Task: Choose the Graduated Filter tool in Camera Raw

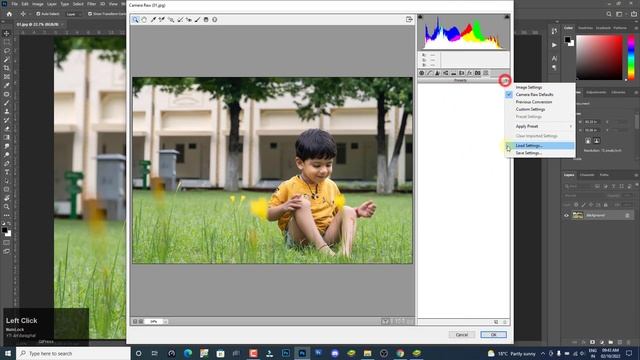Action: coord(206,20)
